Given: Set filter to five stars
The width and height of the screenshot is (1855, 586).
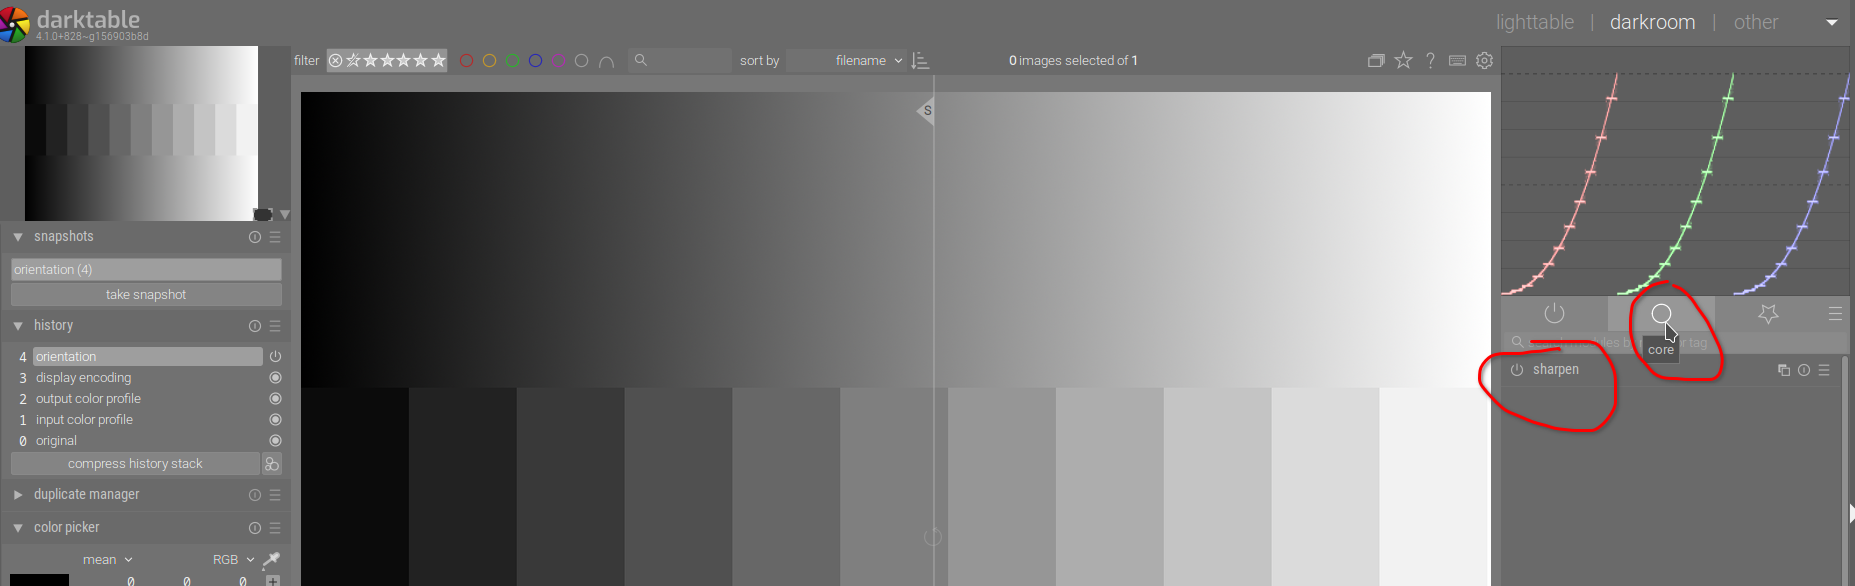Looking at the screenshot, I should pyautogui.click(x=438, y=61).
